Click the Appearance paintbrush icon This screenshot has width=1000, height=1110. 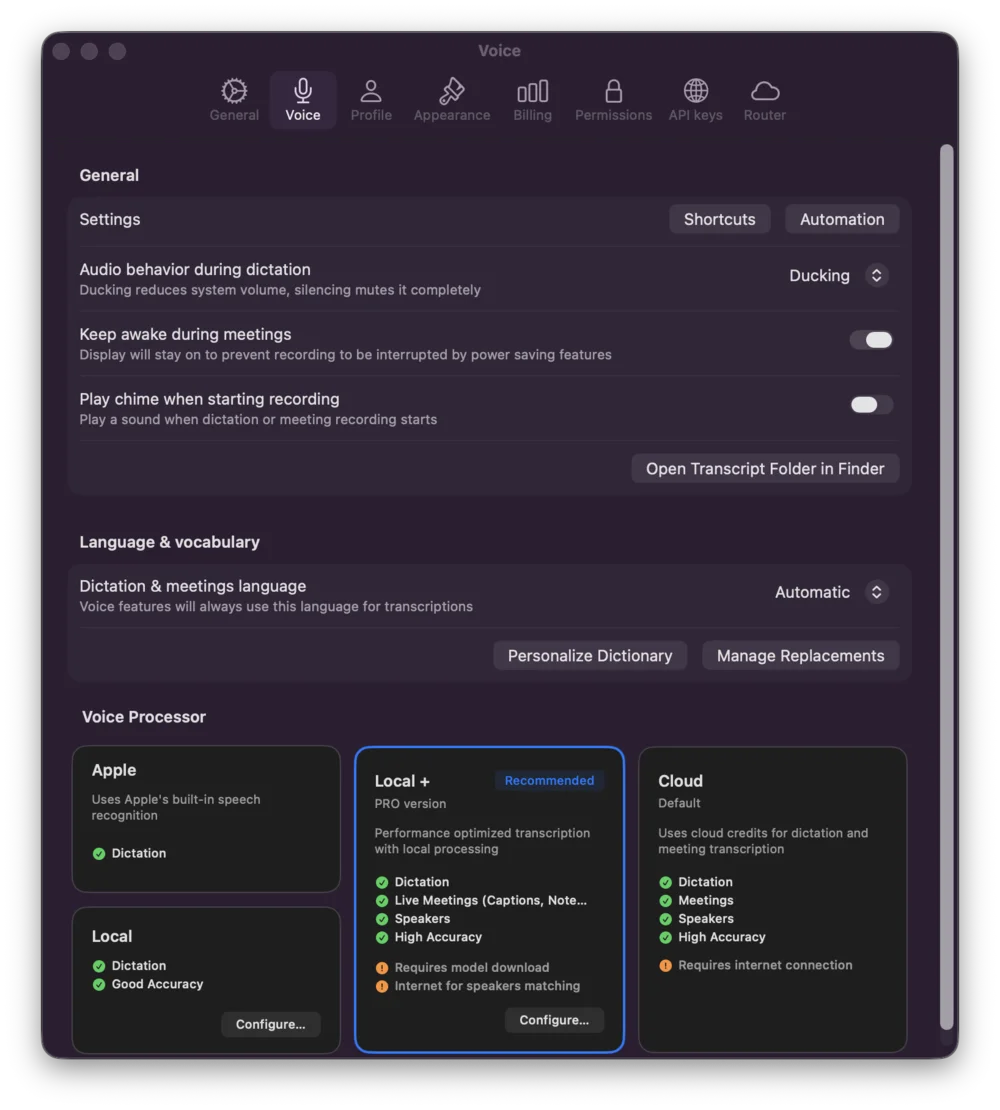click(451, 90)
